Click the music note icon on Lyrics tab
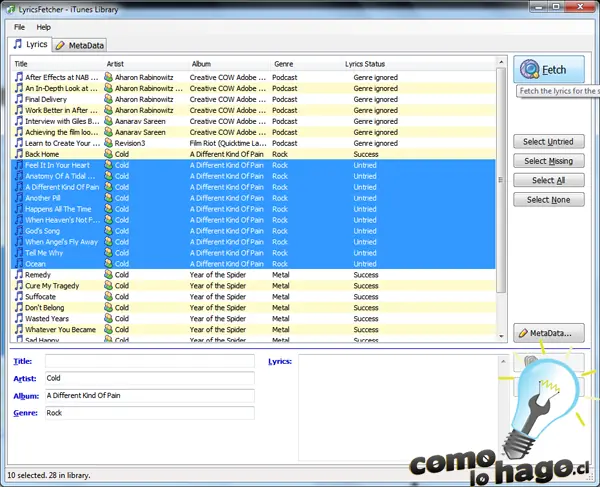Viewport: 600px width, 487px height. coord(18,44)
